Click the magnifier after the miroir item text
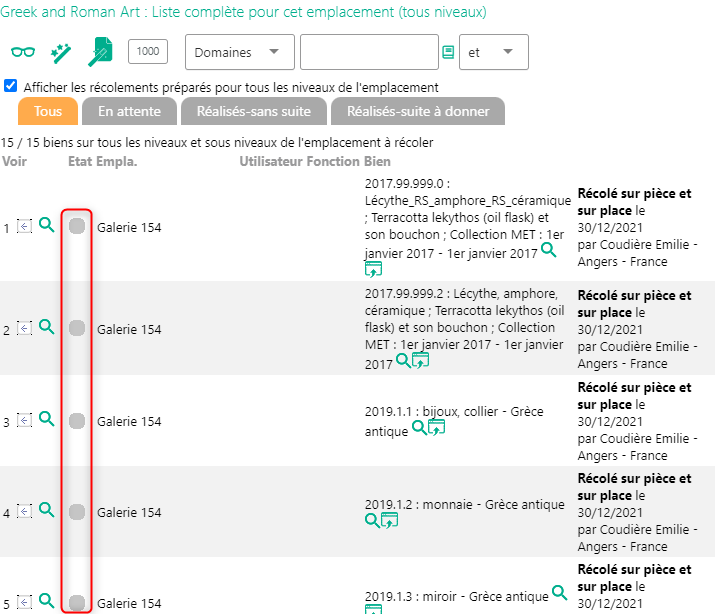The image size is (719, 614). point(559,593)
